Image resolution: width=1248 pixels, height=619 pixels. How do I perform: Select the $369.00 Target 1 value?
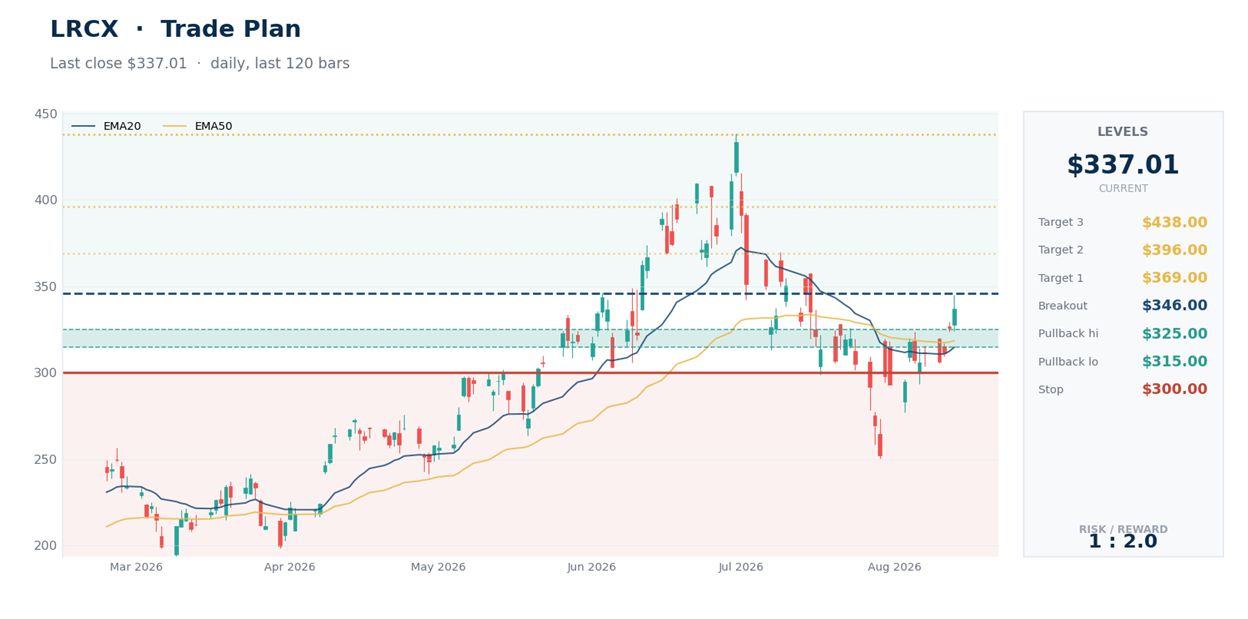pyautogui.click(x=1174, y=278)
